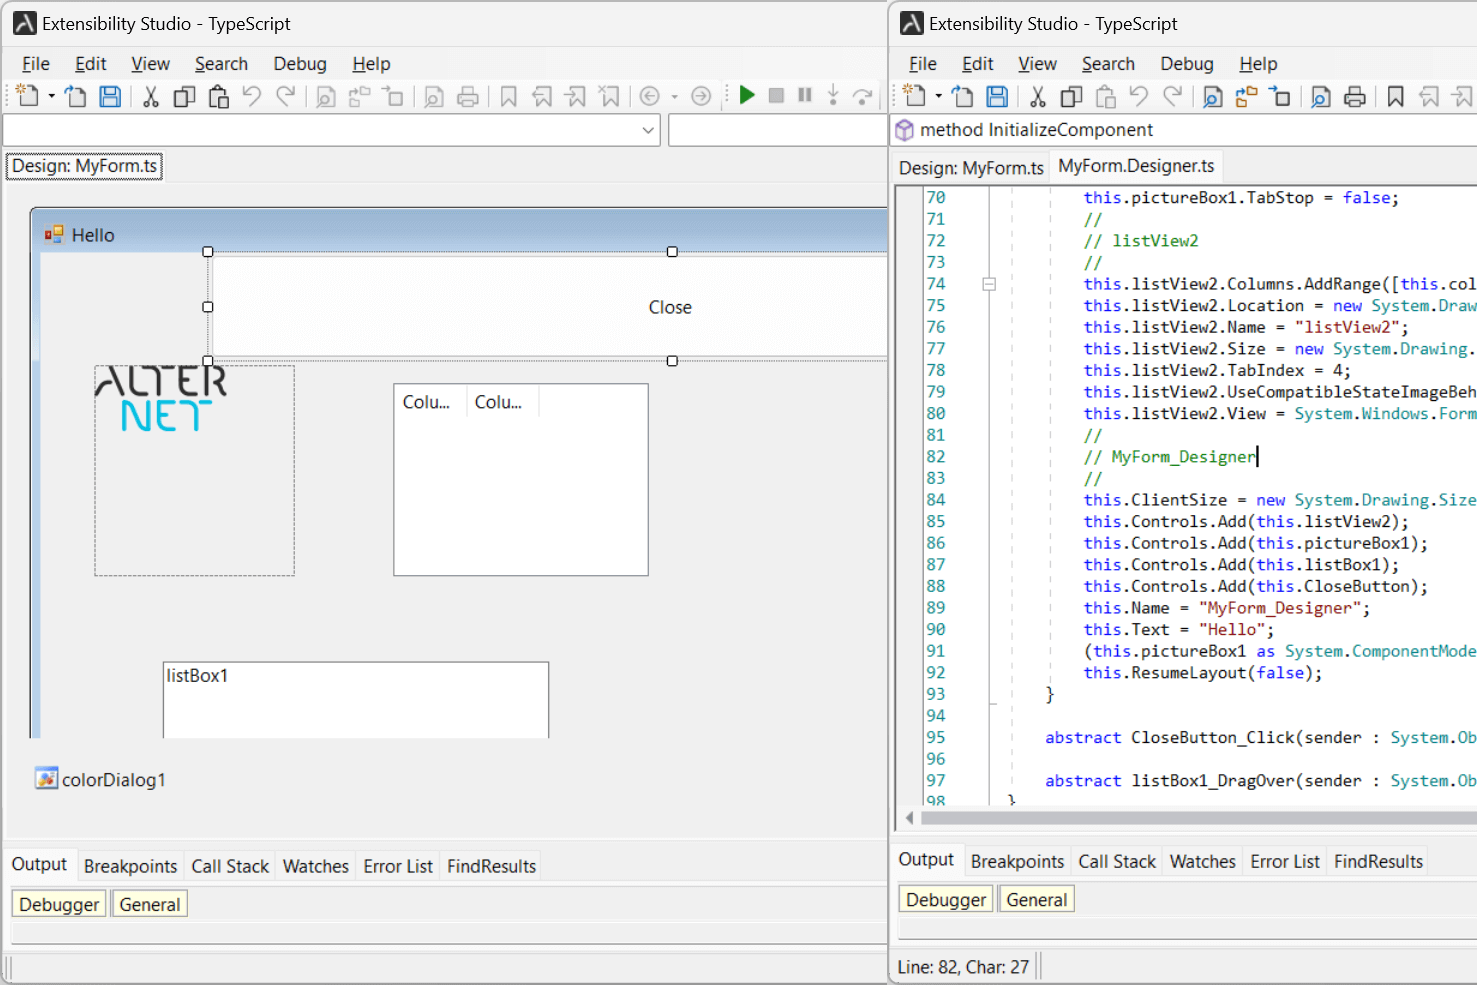This screenshot has height=985, width=1477.
Task: Click Save icon in left window toolbar
Action: (x=110, y=96)
